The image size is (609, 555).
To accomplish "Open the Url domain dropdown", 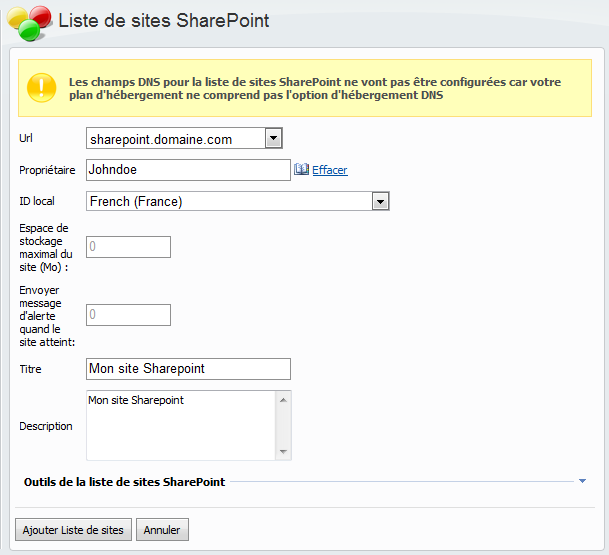I will coord(175,139).
